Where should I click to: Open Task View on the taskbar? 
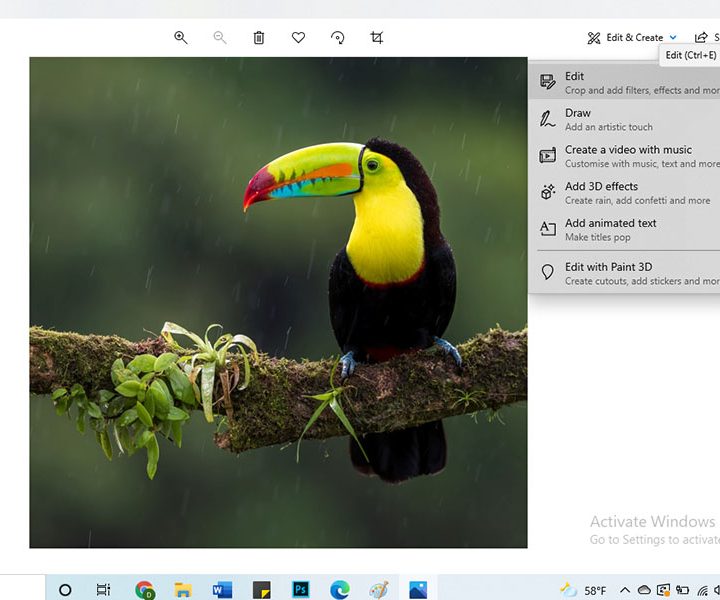click(x=103, y=589)
